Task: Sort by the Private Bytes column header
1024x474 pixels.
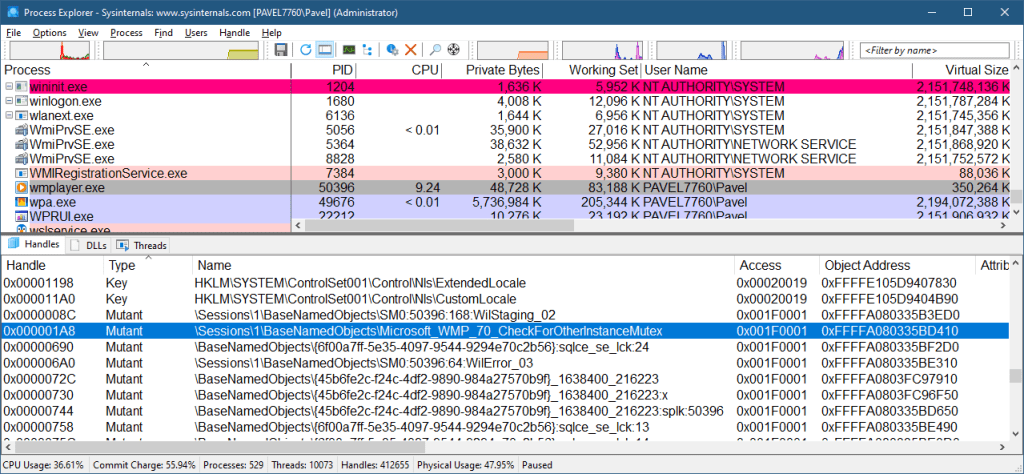Action: click(x=492, y=70)
